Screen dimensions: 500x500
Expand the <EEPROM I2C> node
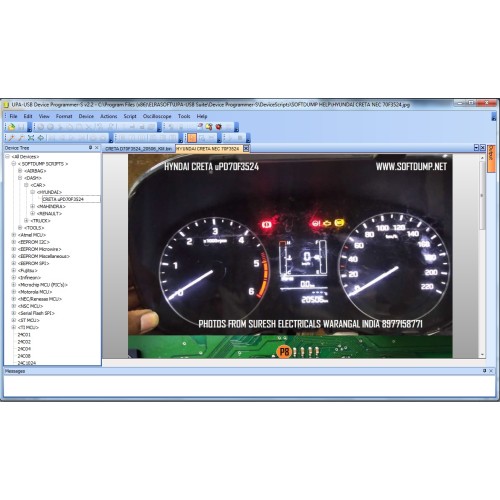[x=14, y=242]
